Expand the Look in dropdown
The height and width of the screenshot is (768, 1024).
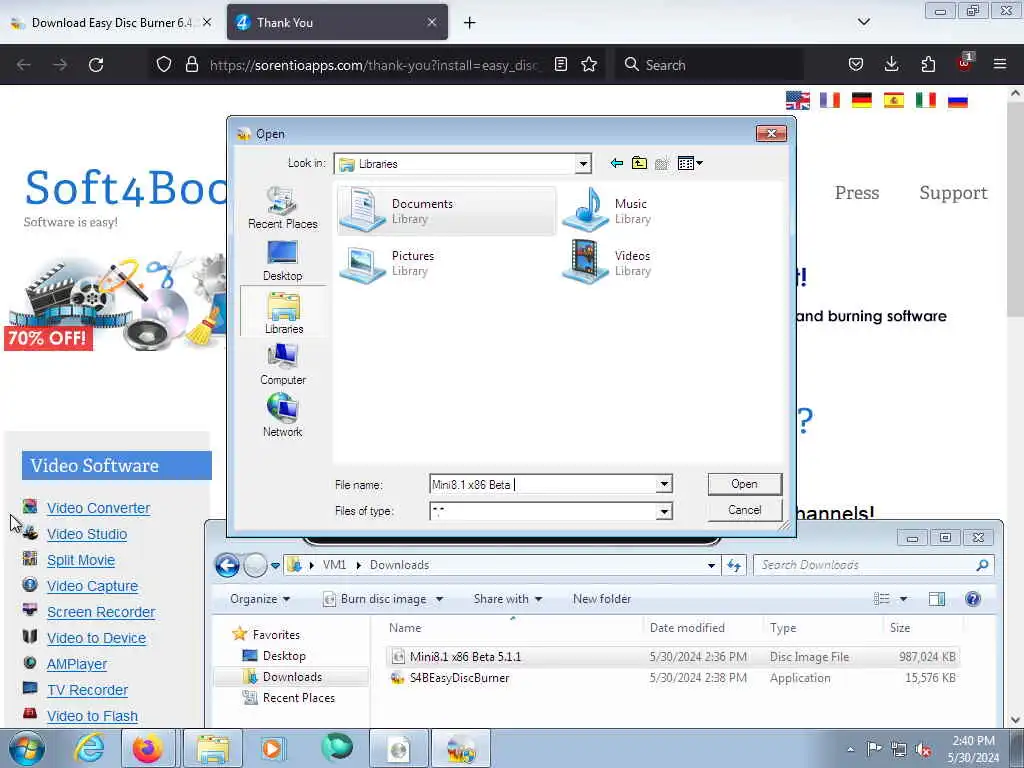(x=583, y=164)
